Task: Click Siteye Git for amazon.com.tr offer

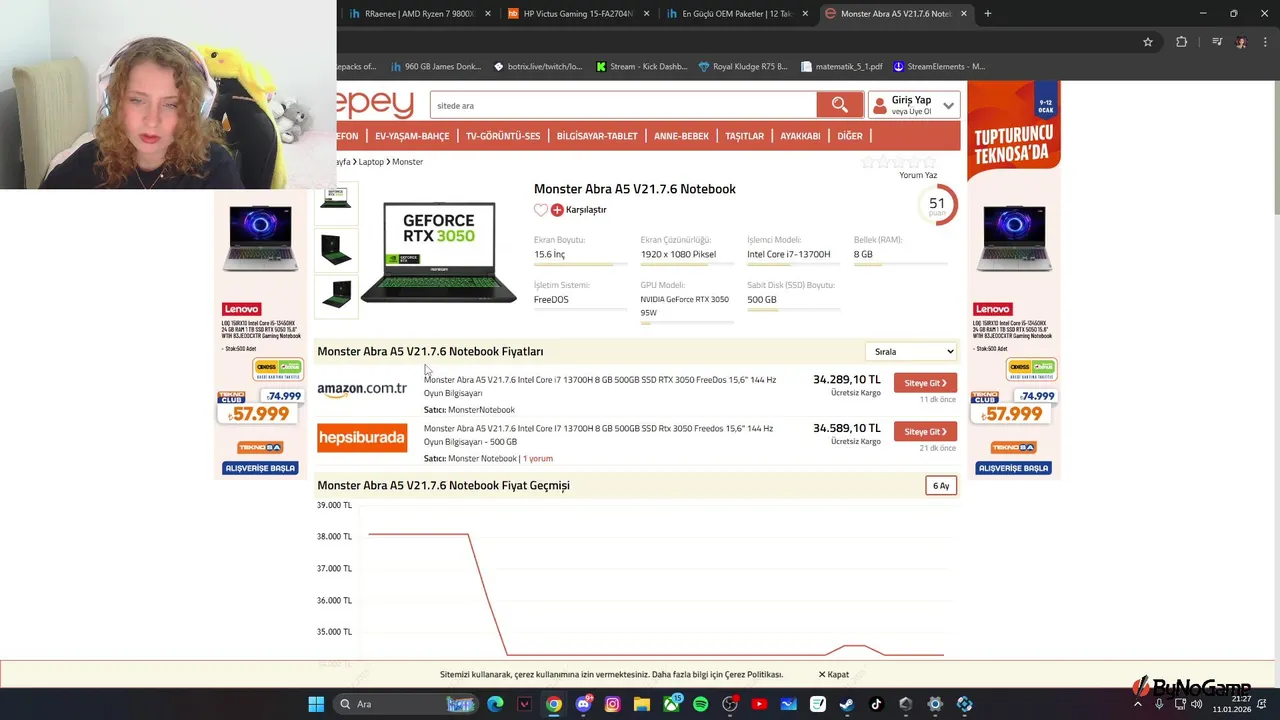Action: pyautogui.click(x=925, y=383)
